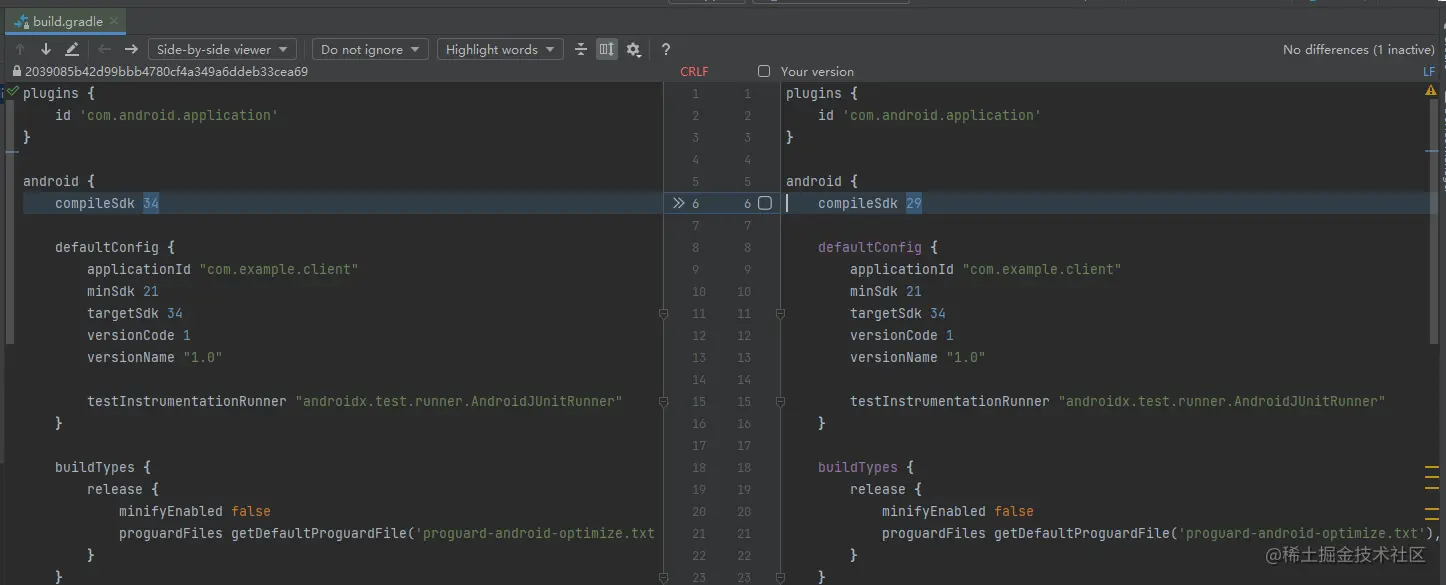Open diff settings gear menu
Viewport: 1446px width, 585px height.
pyautogui.click(x=633, y=49)
